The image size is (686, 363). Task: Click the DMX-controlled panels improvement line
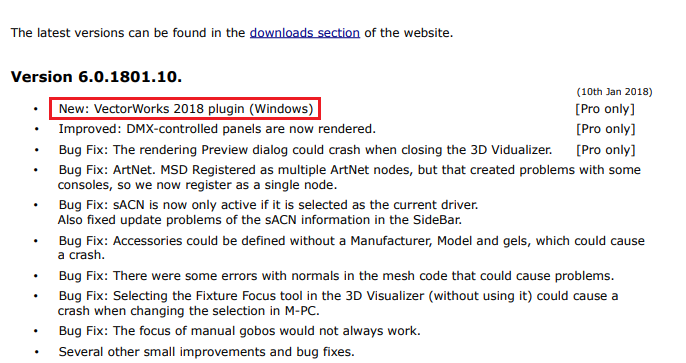coord(217,129)
